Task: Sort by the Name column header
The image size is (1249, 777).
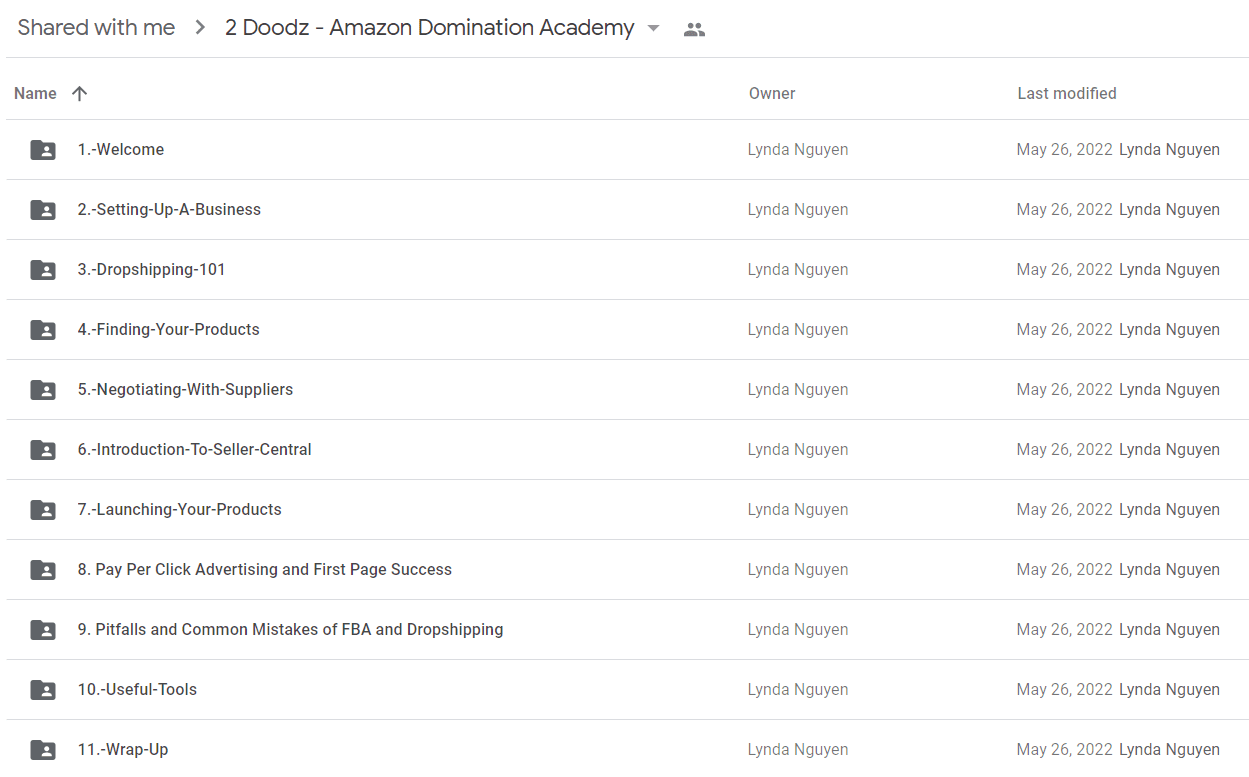Action: point(35,93)
